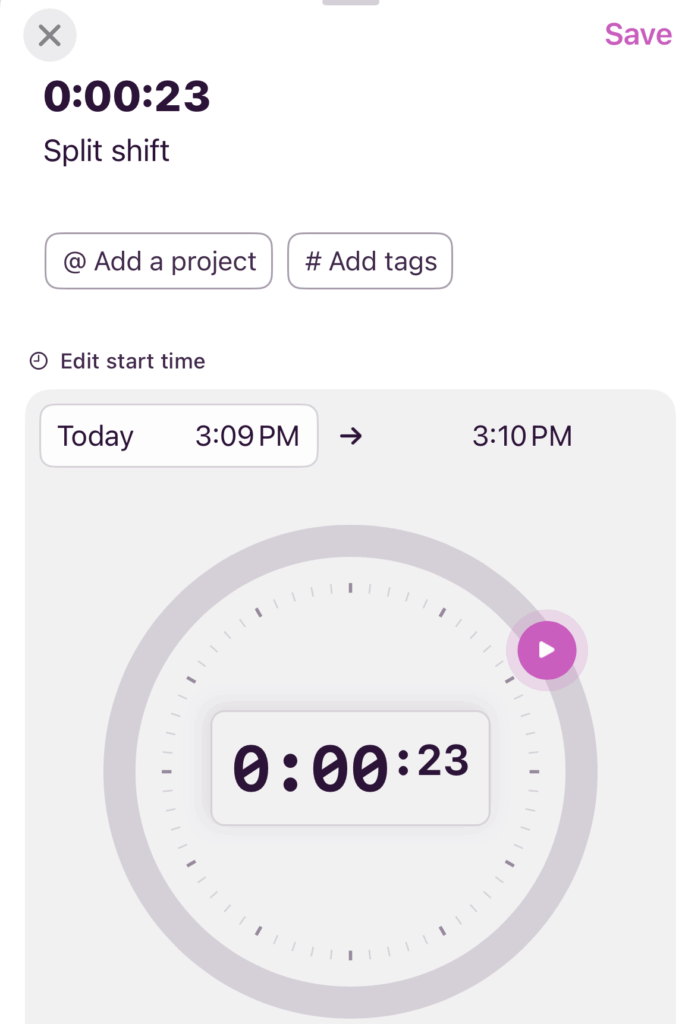Edit the 3:09 PM start time
The height and width of the screenshot is (1024, 682).
(x=247, y=436)
